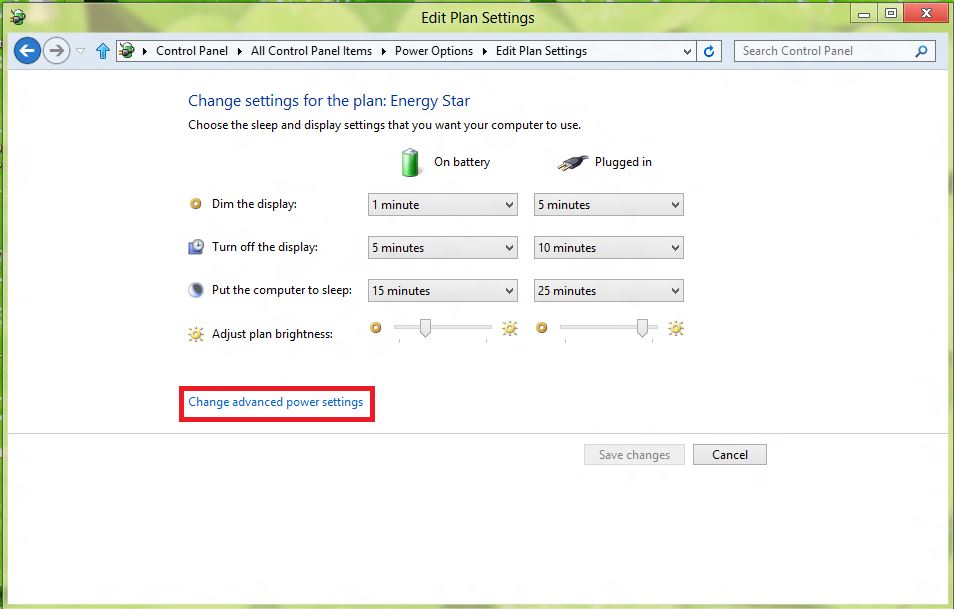The width and height of the screenshot is (954, 609).
Task: Click the high brightness sun icon for battery
Action: [510, 328]
